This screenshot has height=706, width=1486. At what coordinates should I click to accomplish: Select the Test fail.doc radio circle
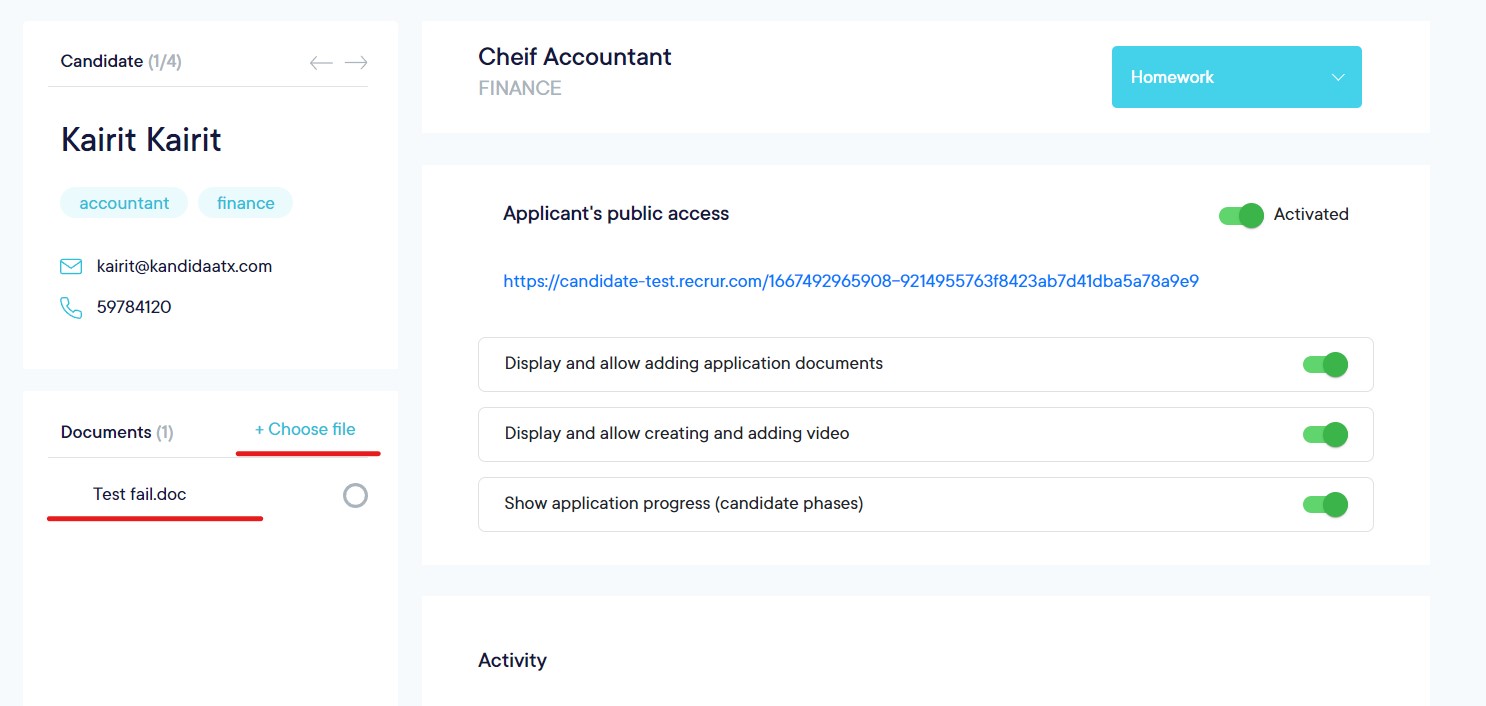coord(355,495)
